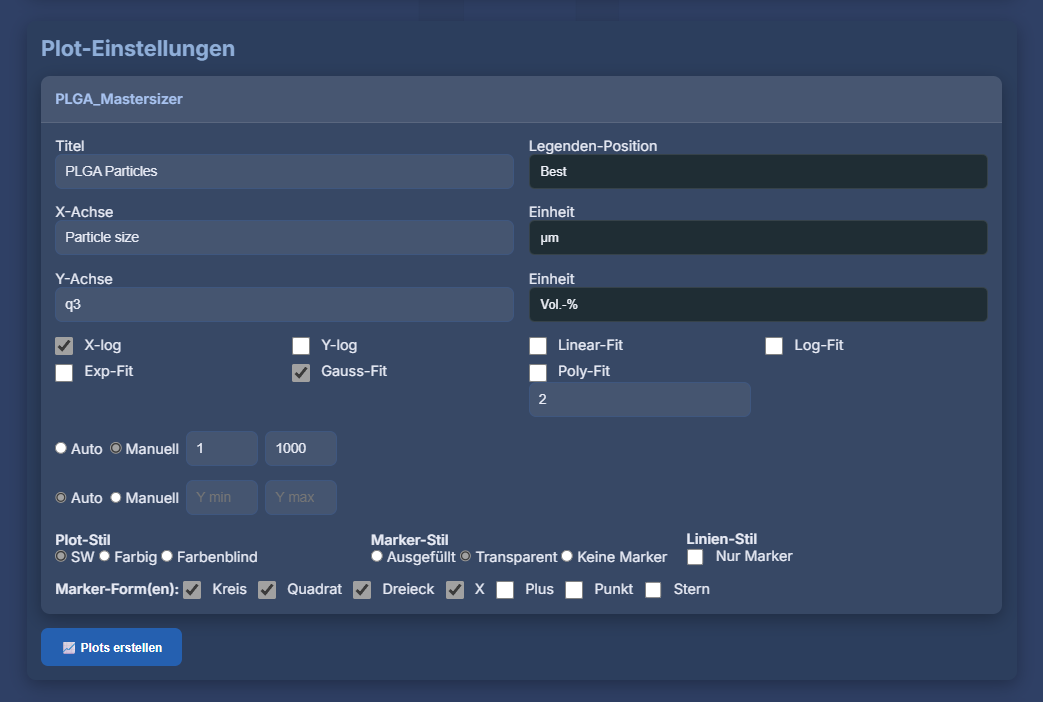Uncheck the Dreieck marker shape
The image size is (1043, 702).
tap(362, 590)
